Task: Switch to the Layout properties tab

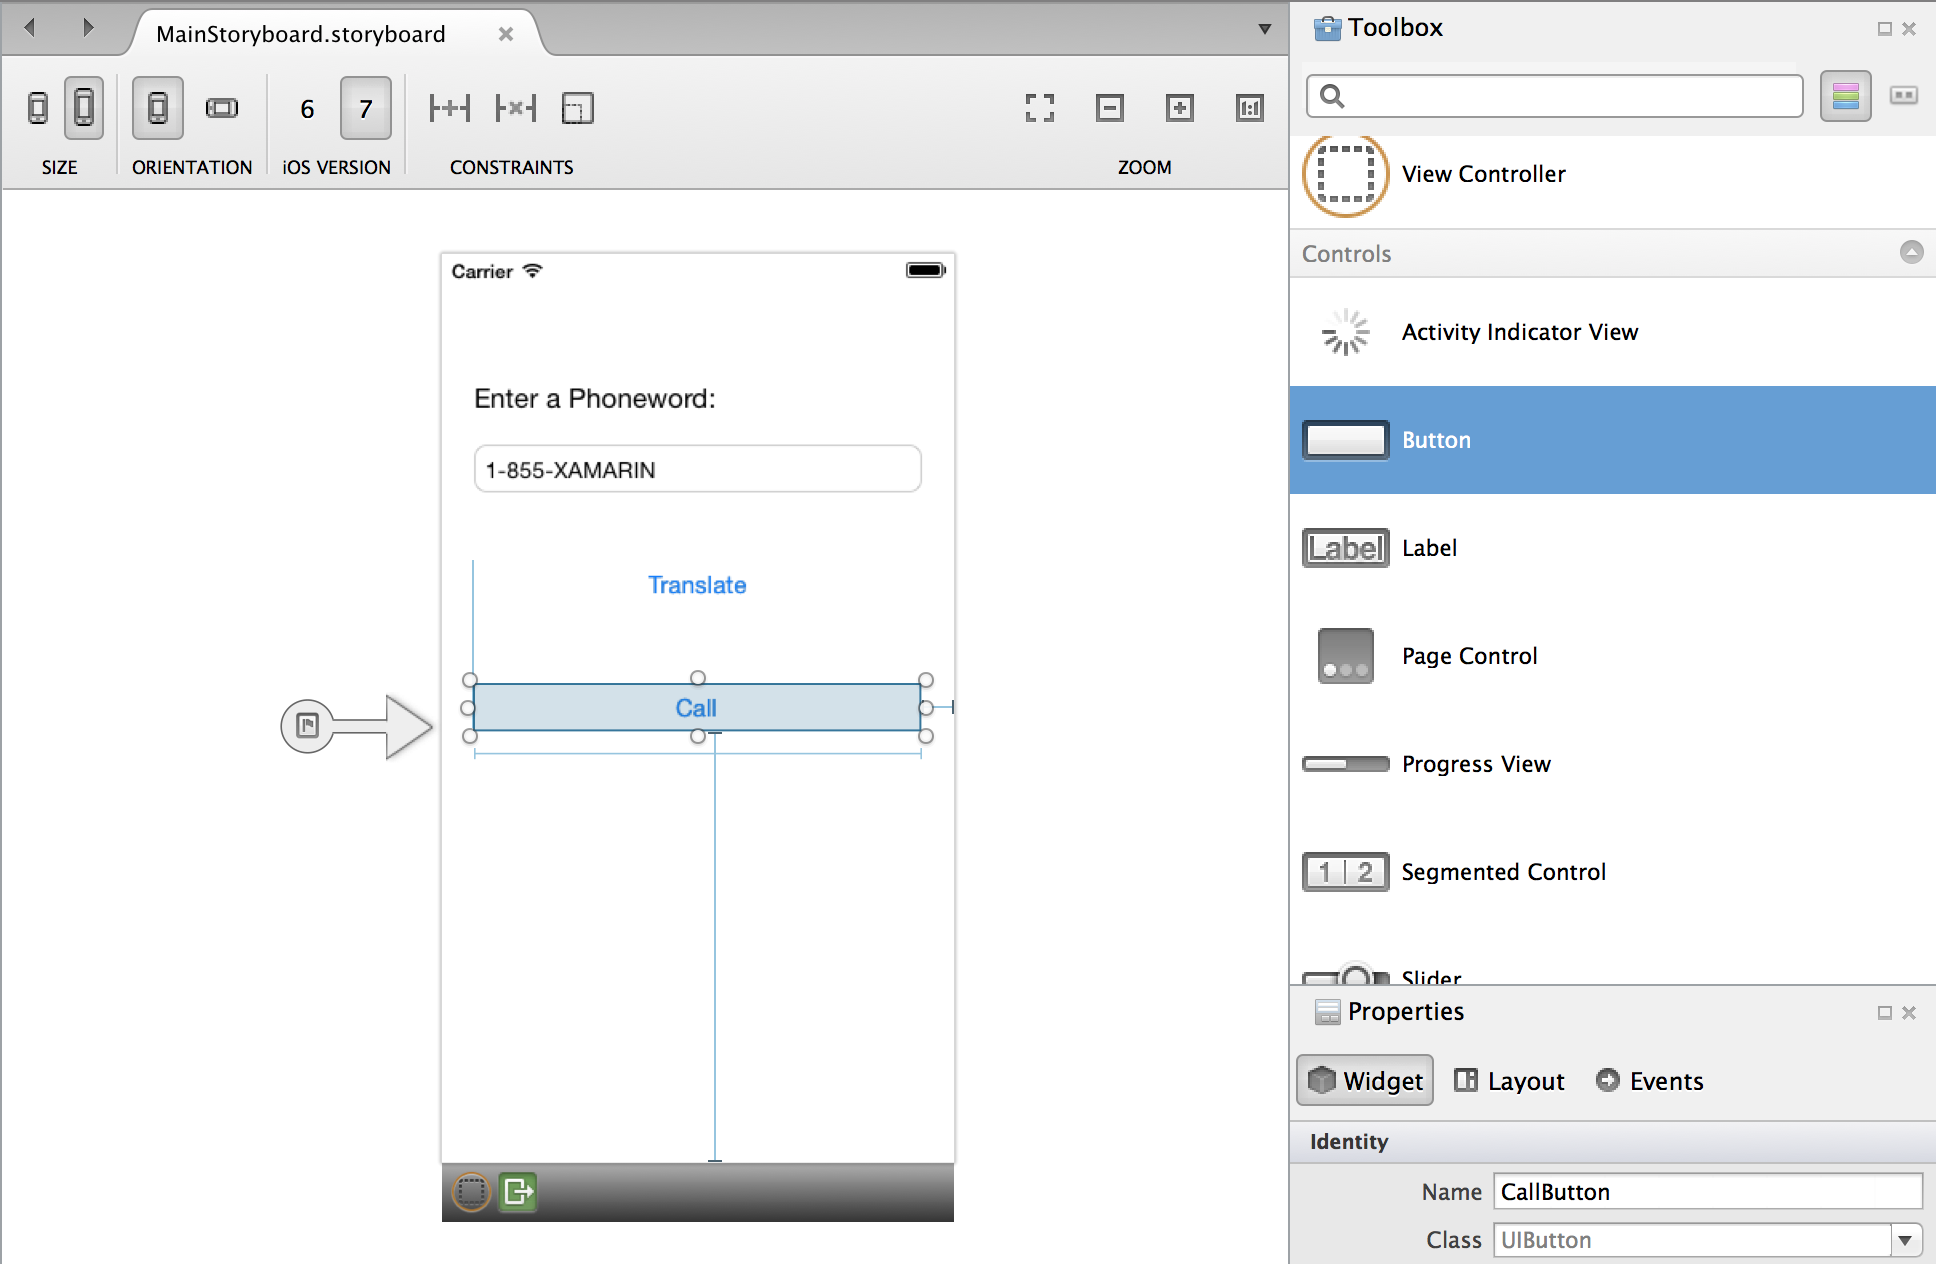Action: coord(1509,1081)
